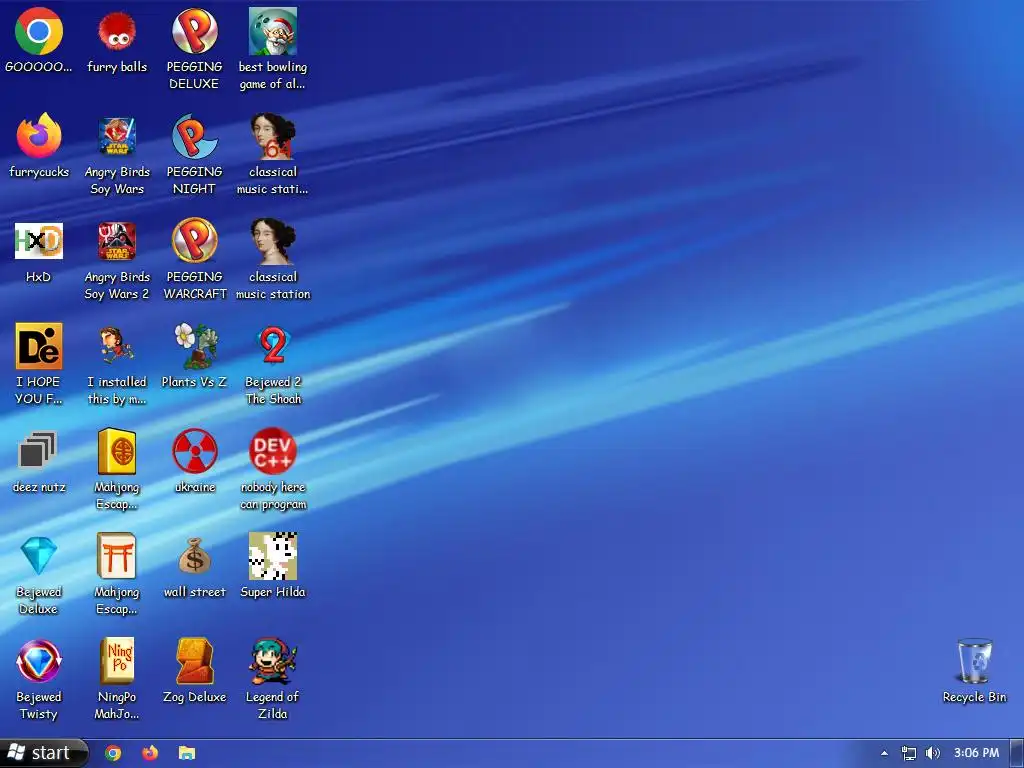This screenshot has width=1024, height=768.
Task: Open the Chrome desktop shortcut labeled GOOOOO...
Action: (x=39, y=31)
